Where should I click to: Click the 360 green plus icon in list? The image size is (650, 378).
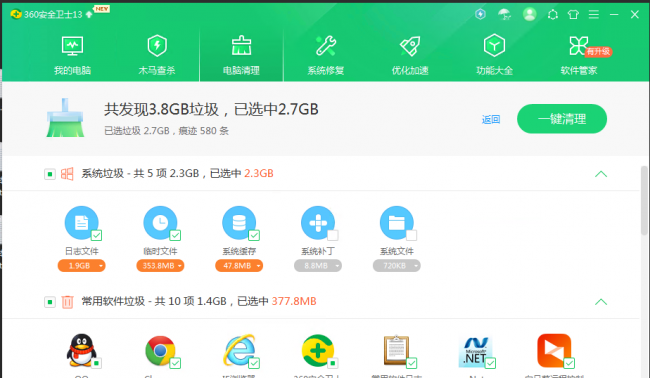coord(318,351)
